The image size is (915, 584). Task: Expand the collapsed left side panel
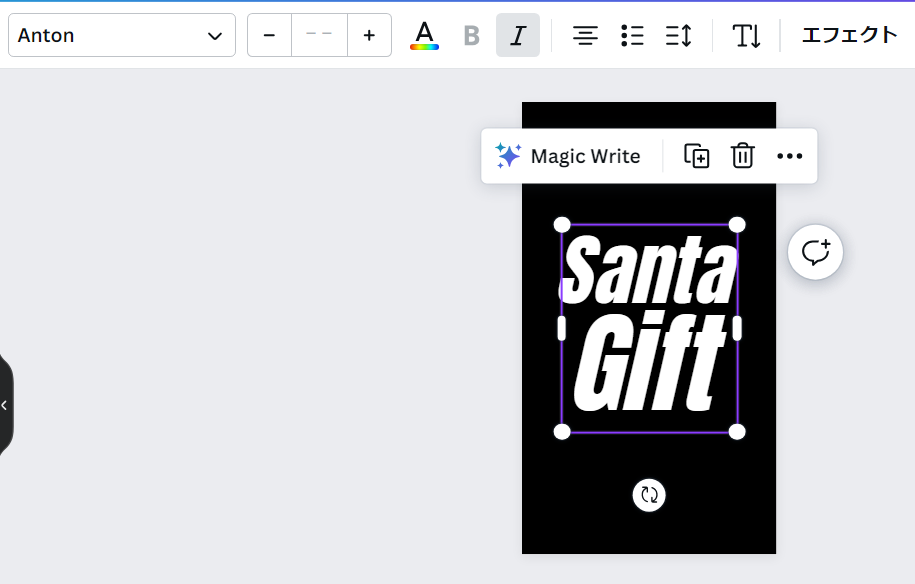click(x=5, y=405)
